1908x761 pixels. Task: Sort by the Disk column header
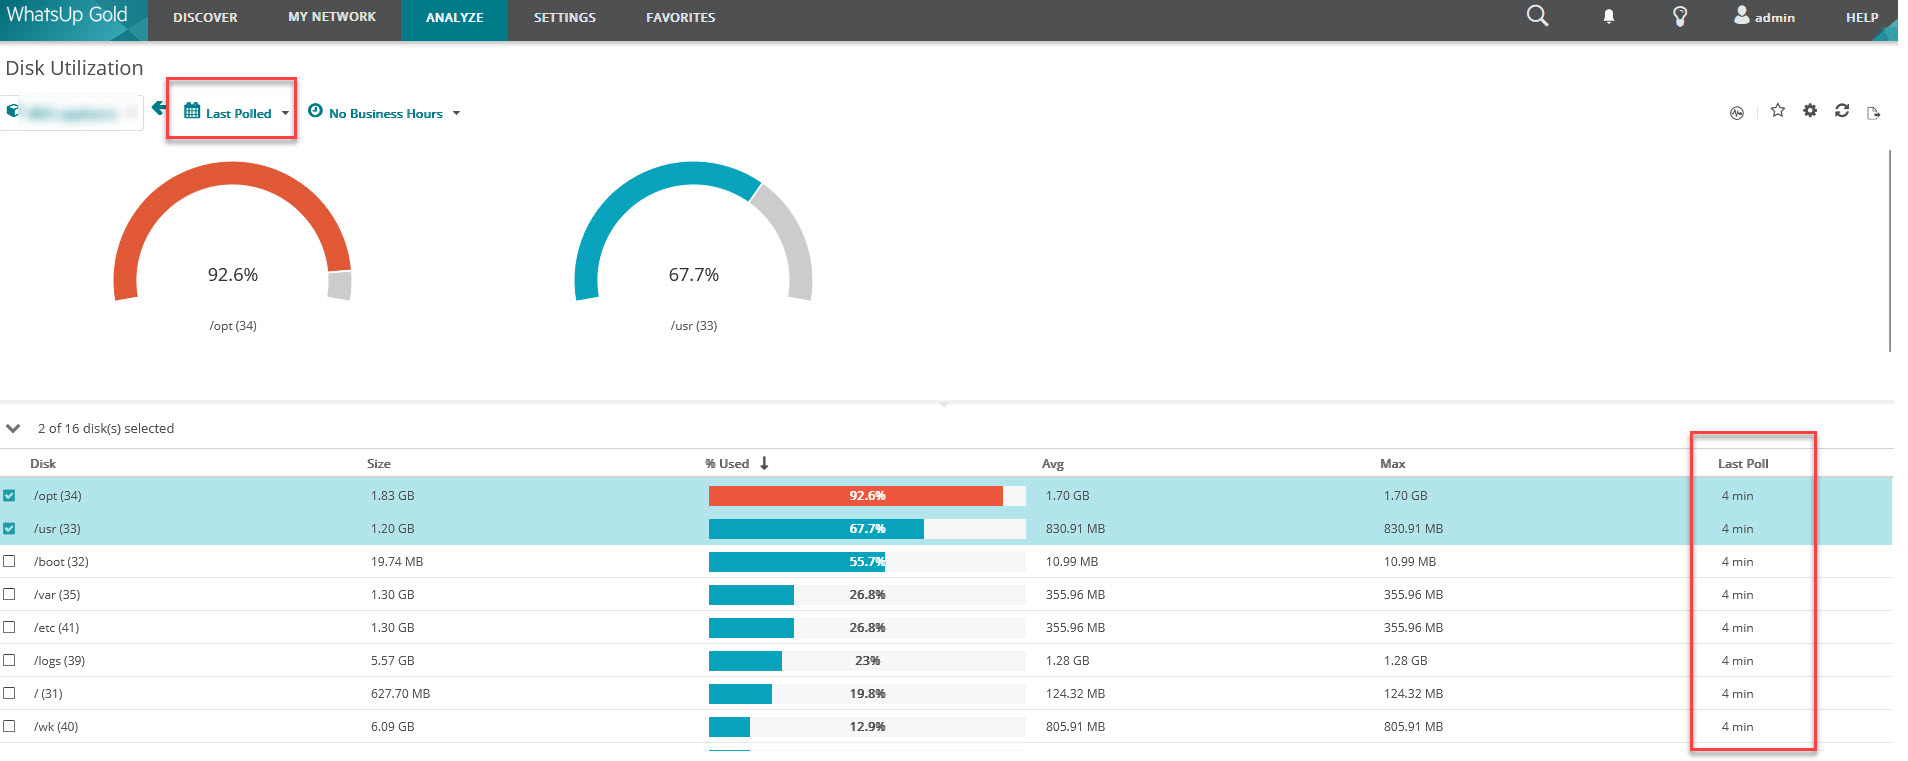tap(43, 464)
